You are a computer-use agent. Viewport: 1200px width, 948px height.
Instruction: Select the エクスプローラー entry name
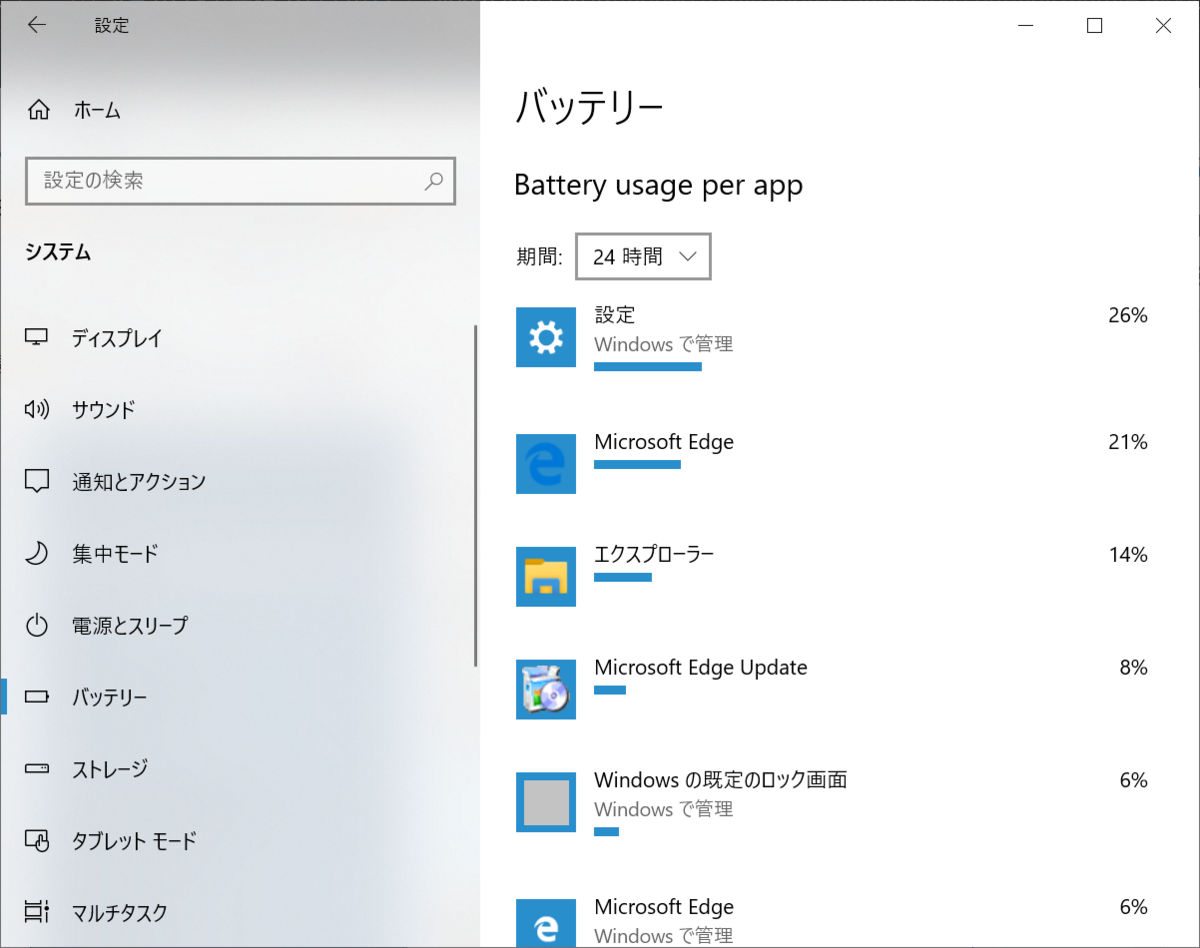click(x=654, y=554)
